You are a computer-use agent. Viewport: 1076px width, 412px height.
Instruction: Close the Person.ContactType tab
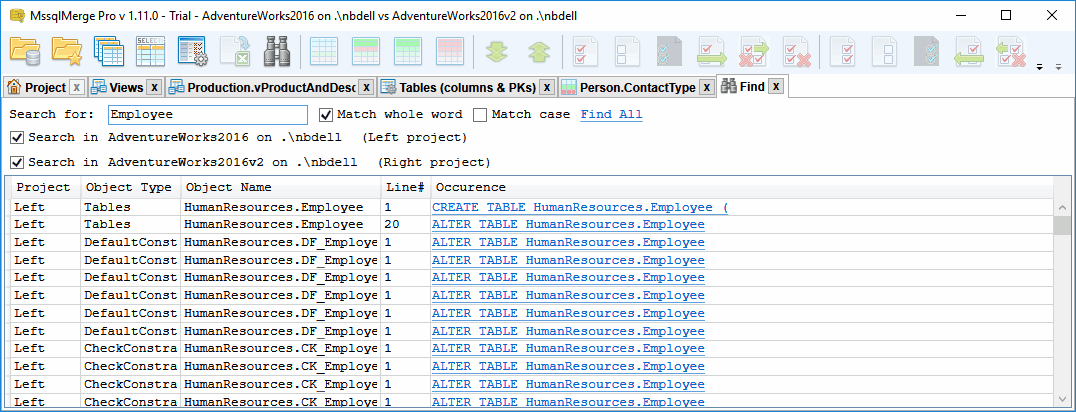click(707, 87)
